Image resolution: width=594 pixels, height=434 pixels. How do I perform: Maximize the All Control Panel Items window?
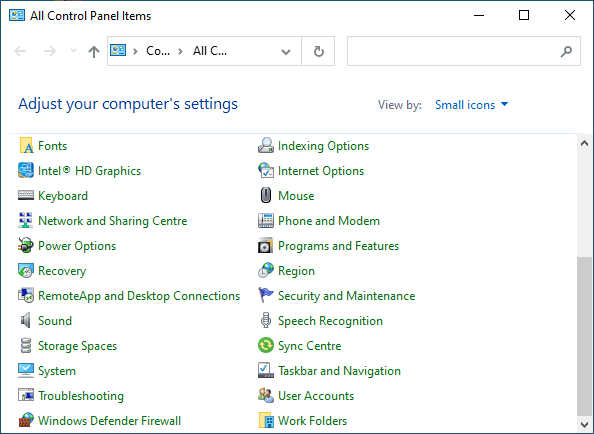click(524, 15)
